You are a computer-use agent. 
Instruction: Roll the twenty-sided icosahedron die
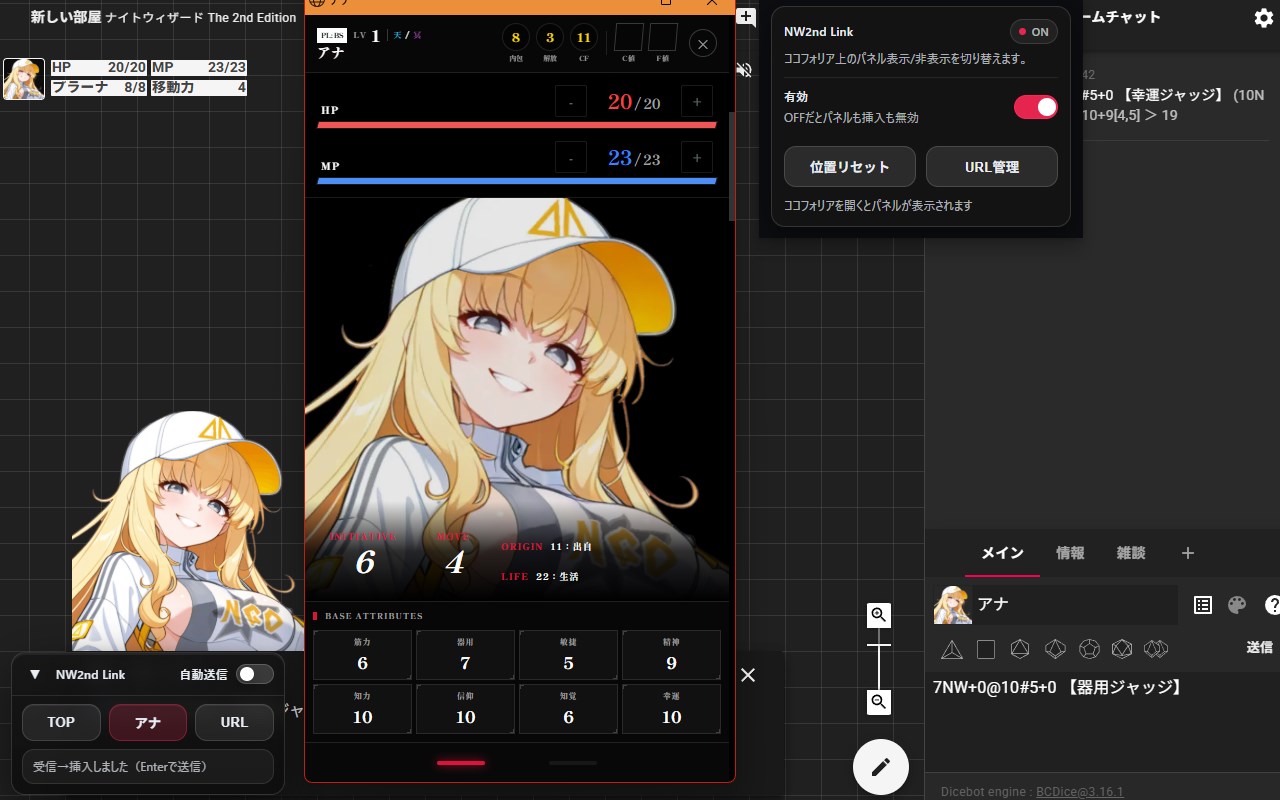point(1122,650)
